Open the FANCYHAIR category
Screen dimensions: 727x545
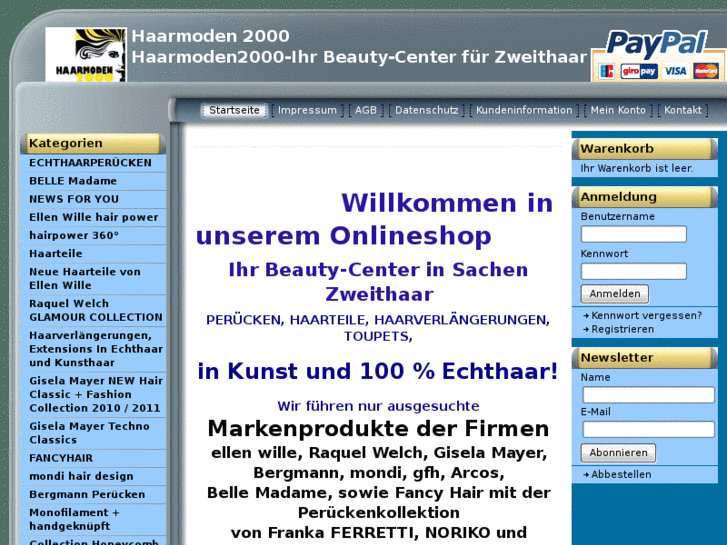point(93,458)
